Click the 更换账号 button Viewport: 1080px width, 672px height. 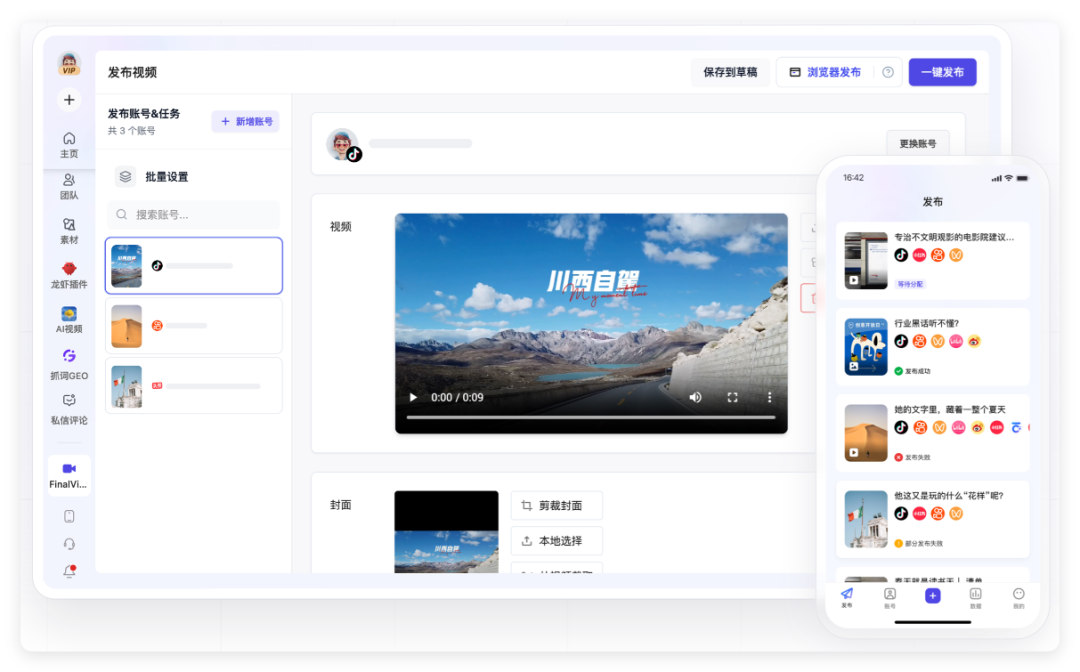917,144
